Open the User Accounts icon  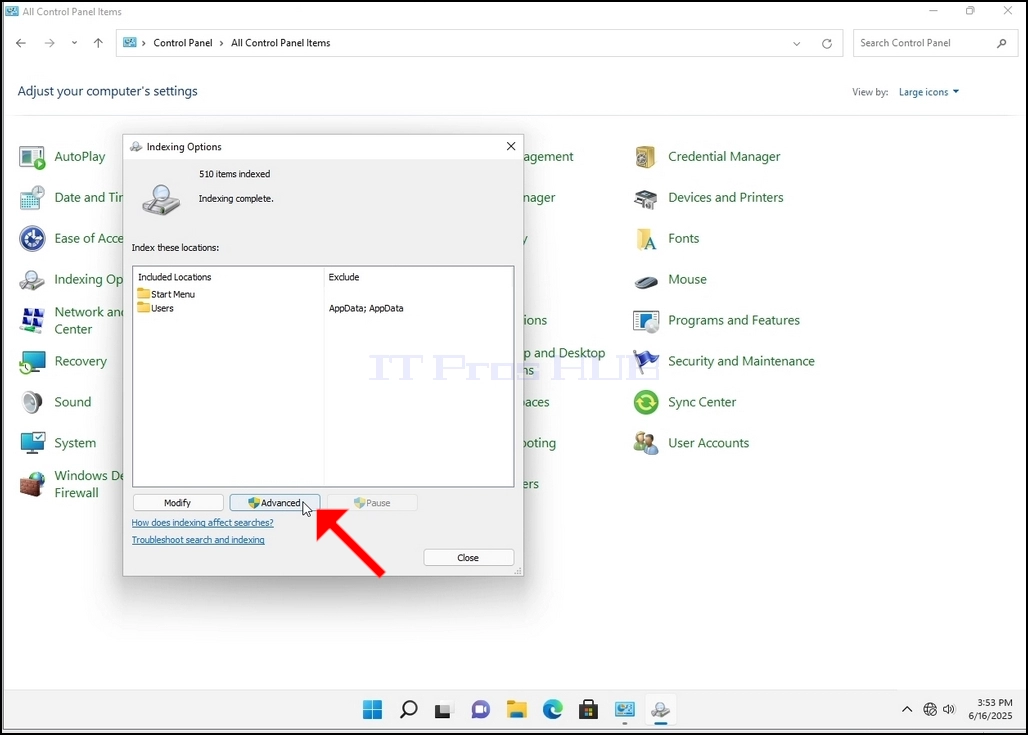pos(646,443)
